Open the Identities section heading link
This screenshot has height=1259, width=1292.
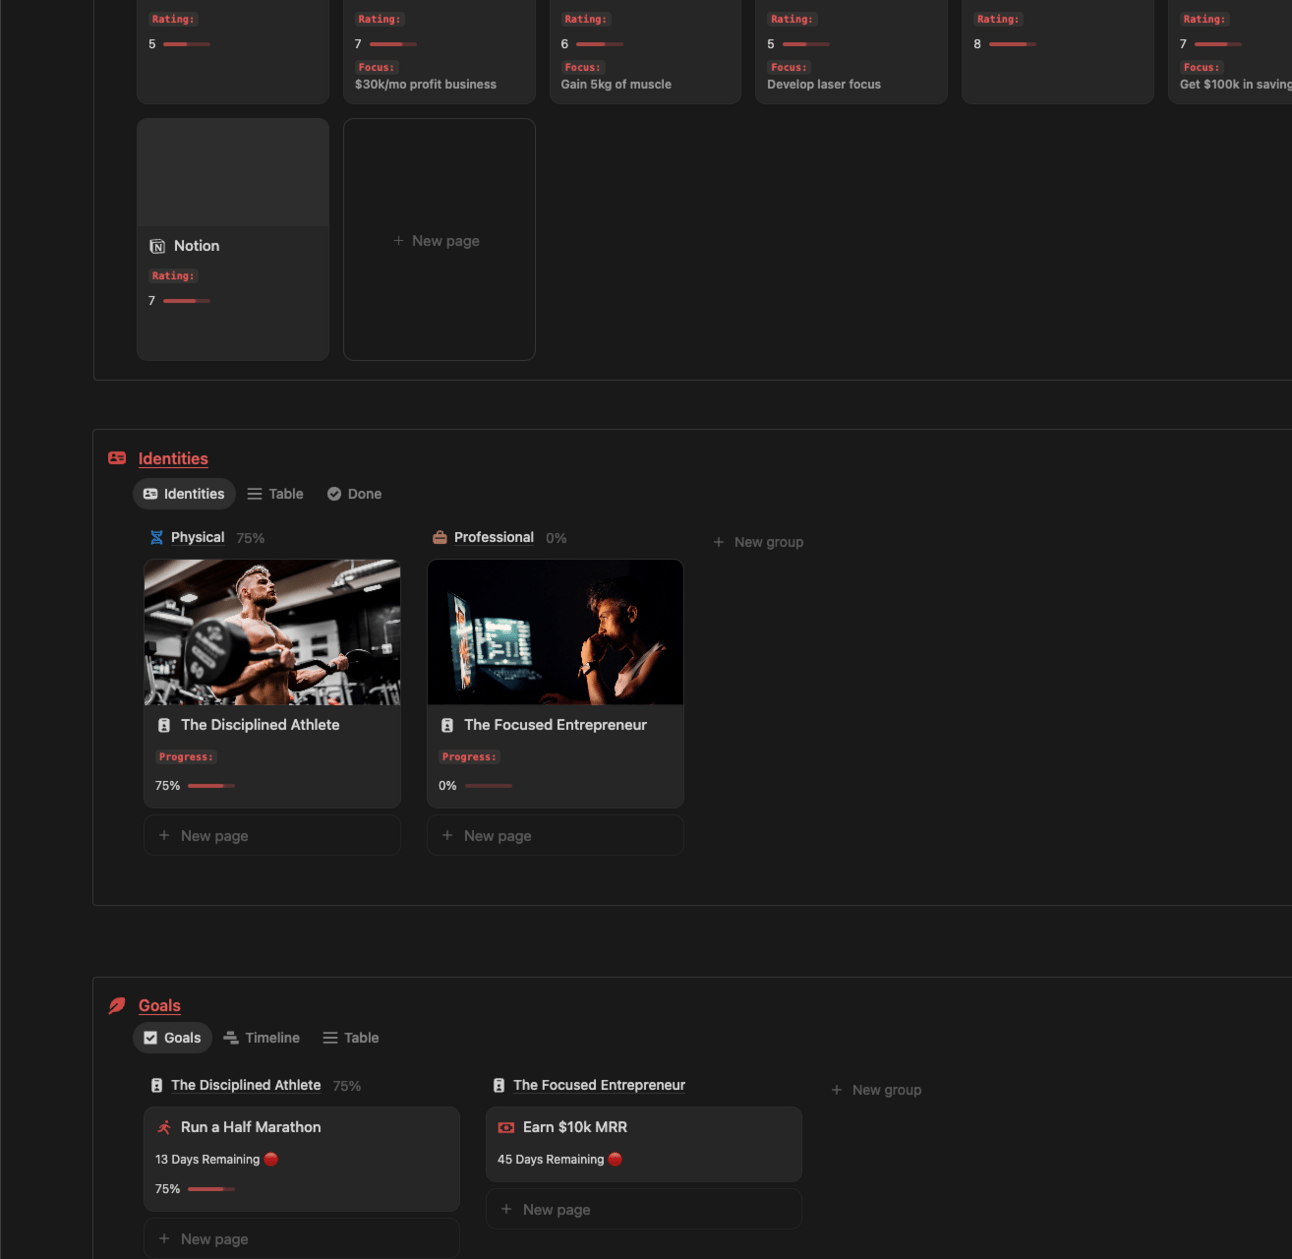pos(173,458)
